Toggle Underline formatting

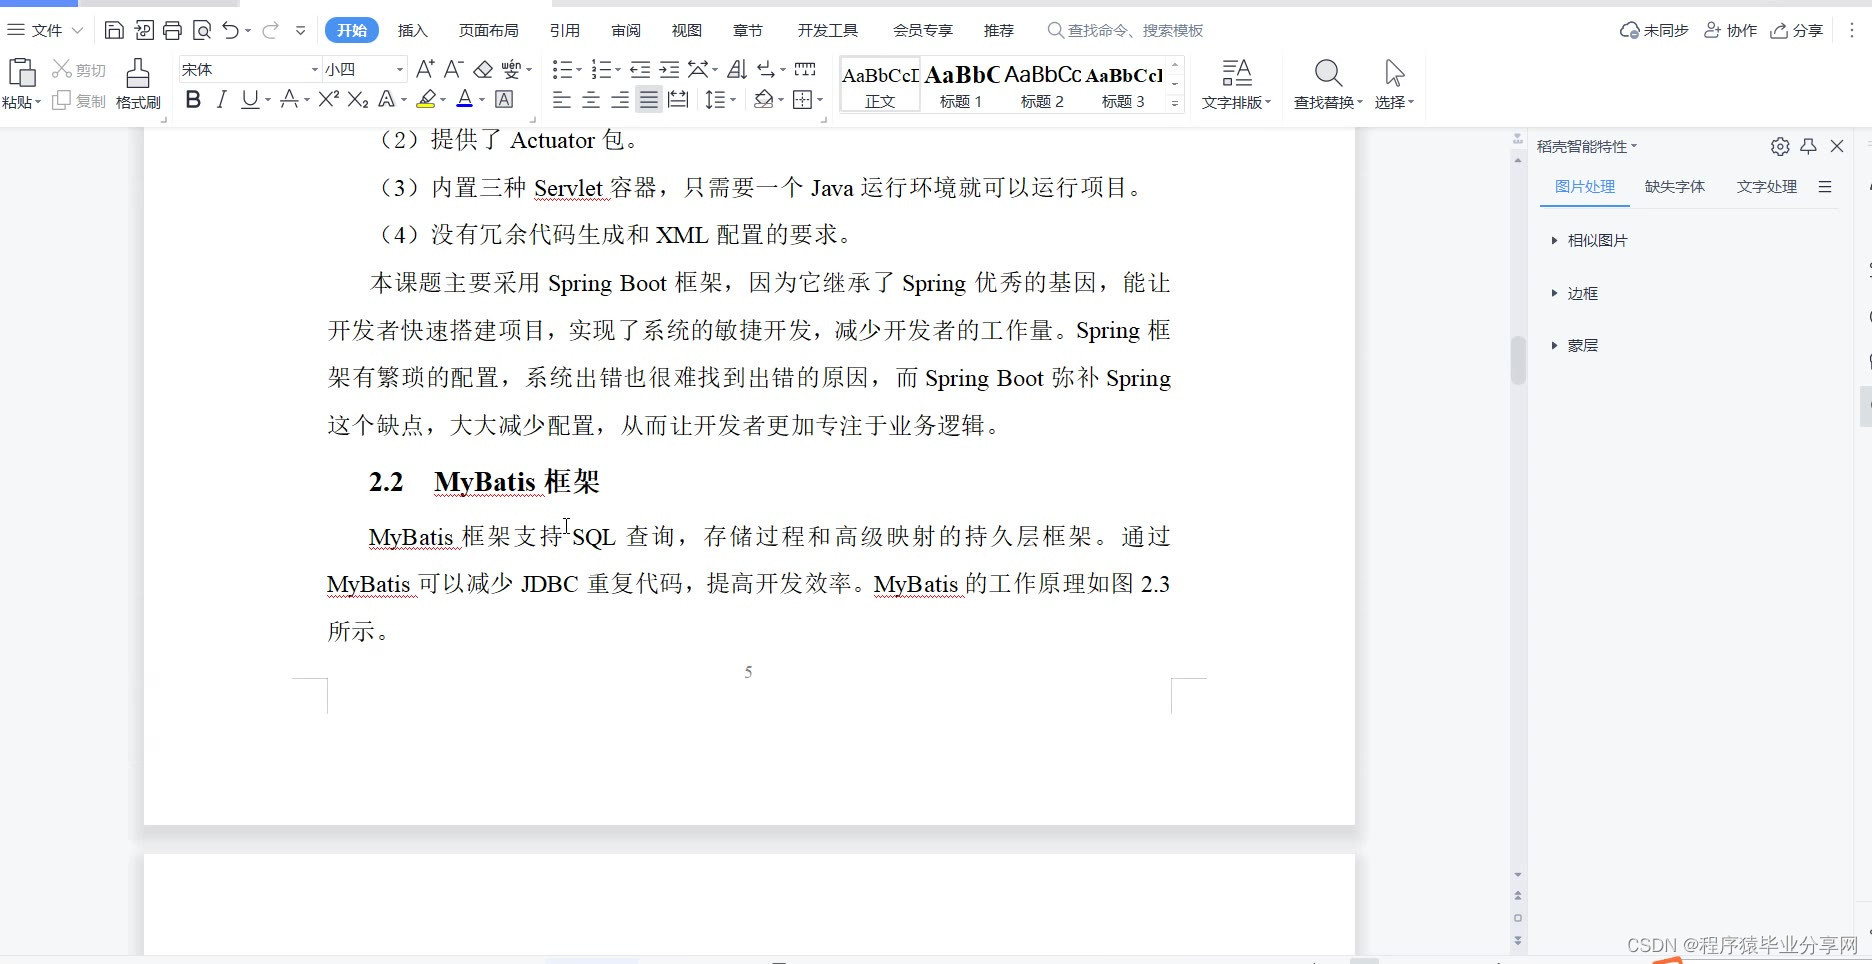point(249,99)
